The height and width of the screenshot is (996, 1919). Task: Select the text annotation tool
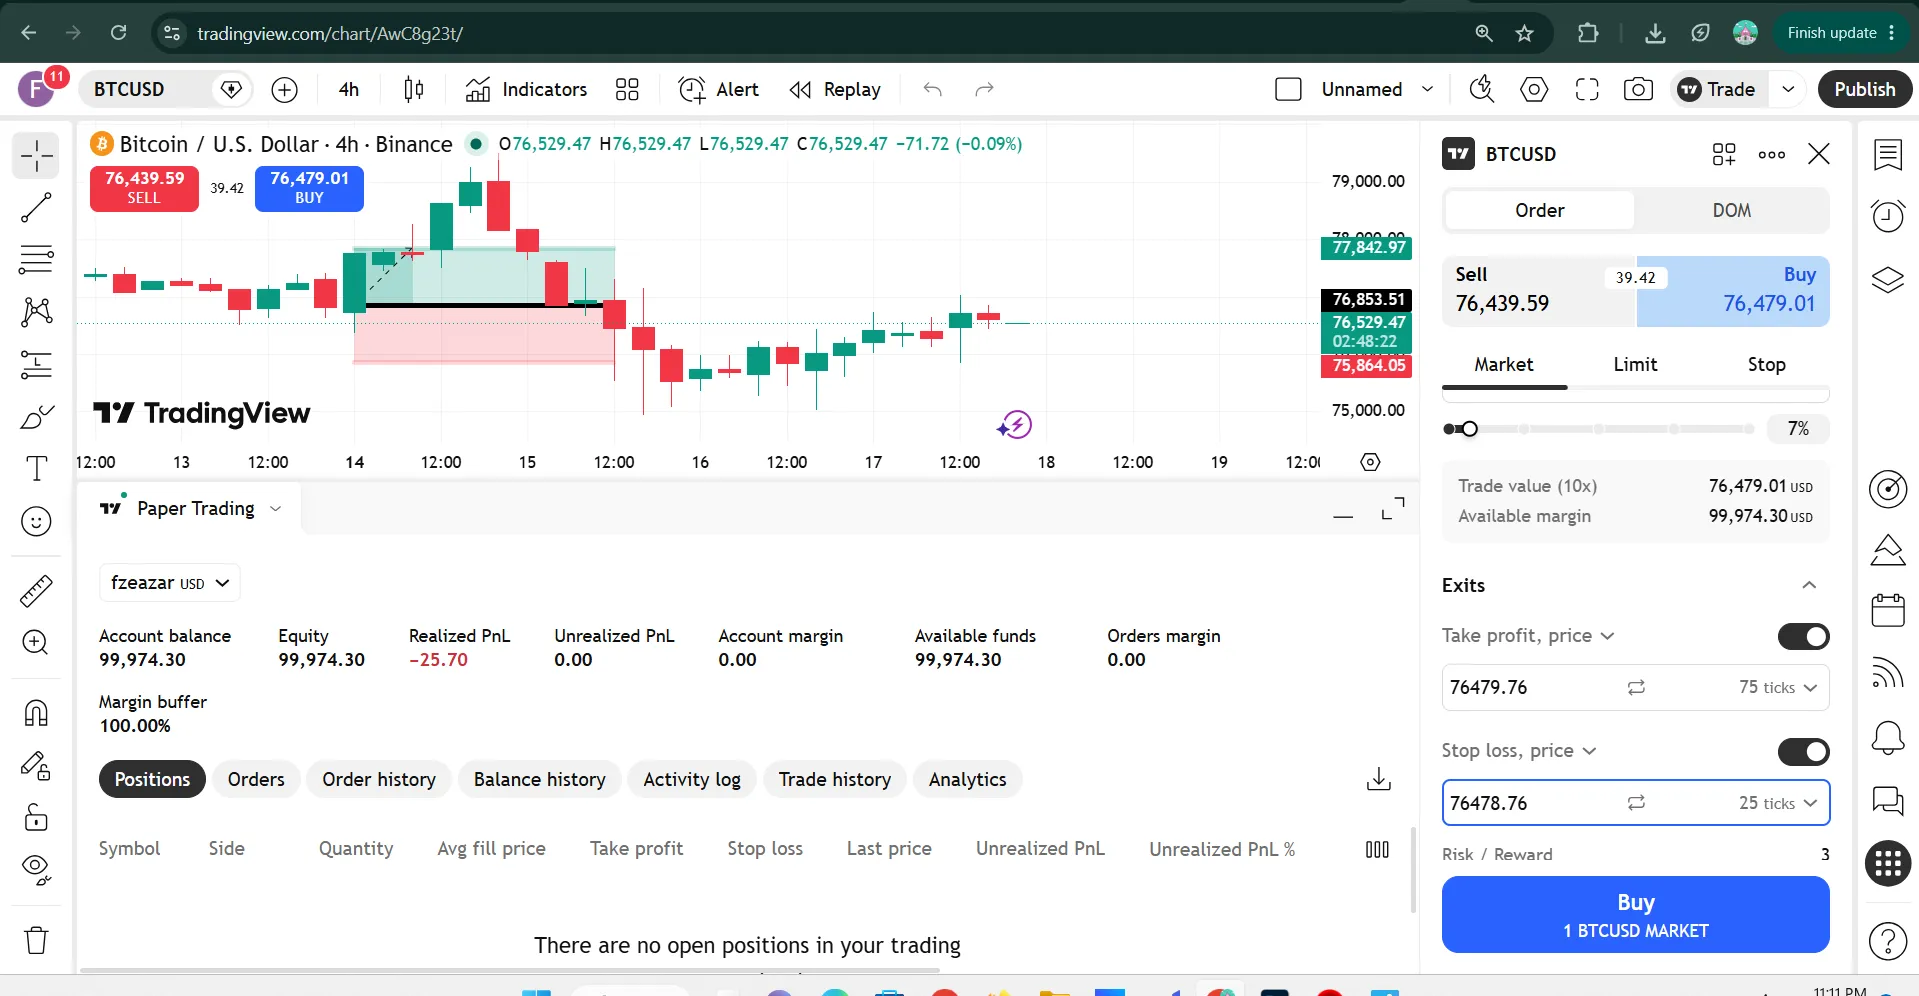click(x=36, y=469)
